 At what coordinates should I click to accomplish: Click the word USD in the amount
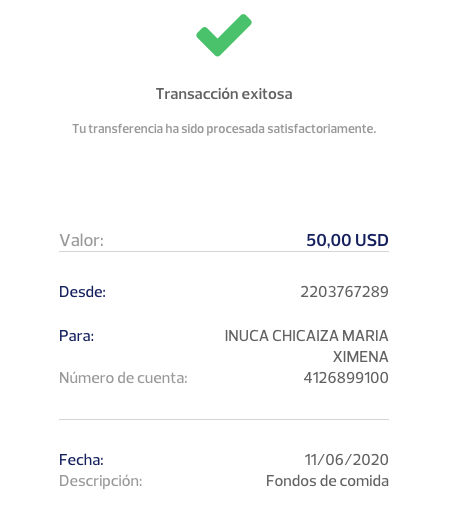pos(372,240)
